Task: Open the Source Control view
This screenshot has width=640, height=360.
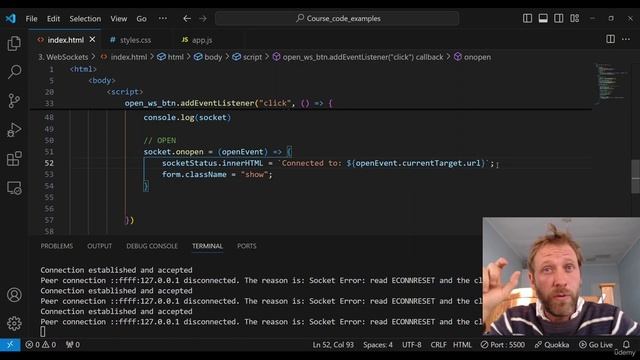Action: (x=14, y=100)
